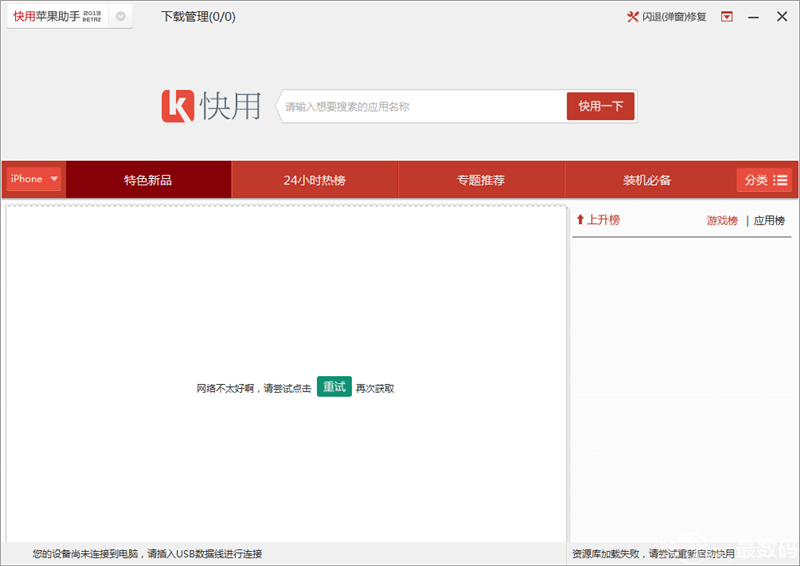Open the 分类 category list button
Image resolution: width=800 pixels, height=566 pixels.
[764, 180]
